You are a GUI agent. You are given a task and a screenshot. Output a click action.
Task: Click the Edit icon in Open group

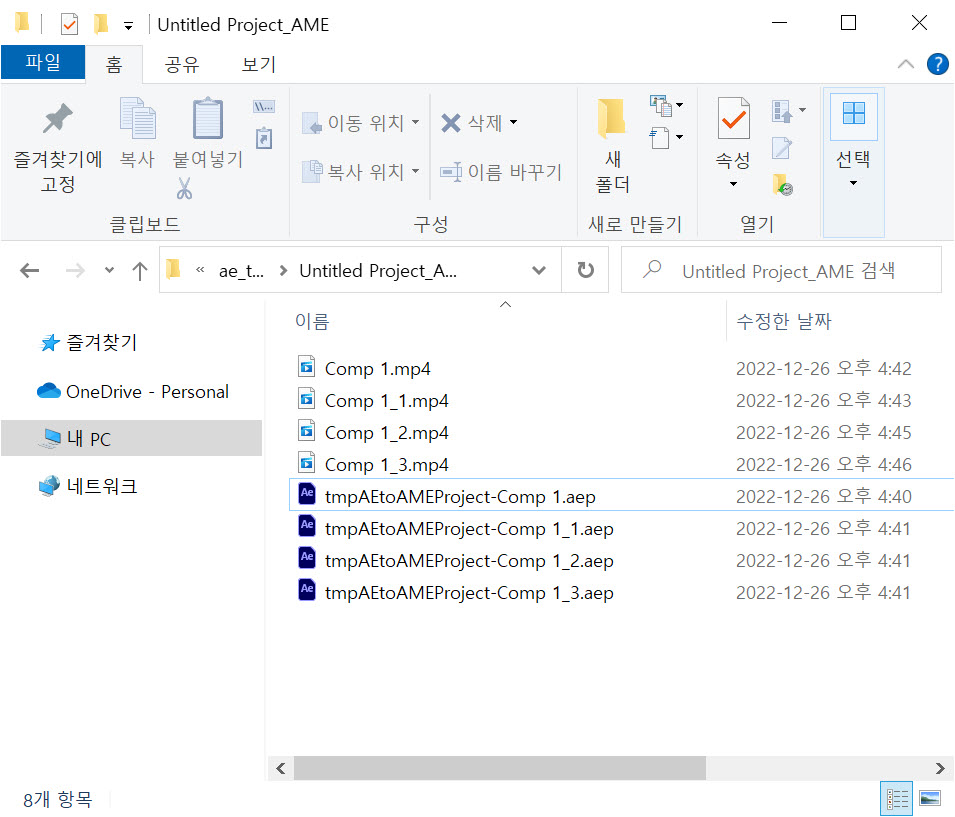[781, 147]
